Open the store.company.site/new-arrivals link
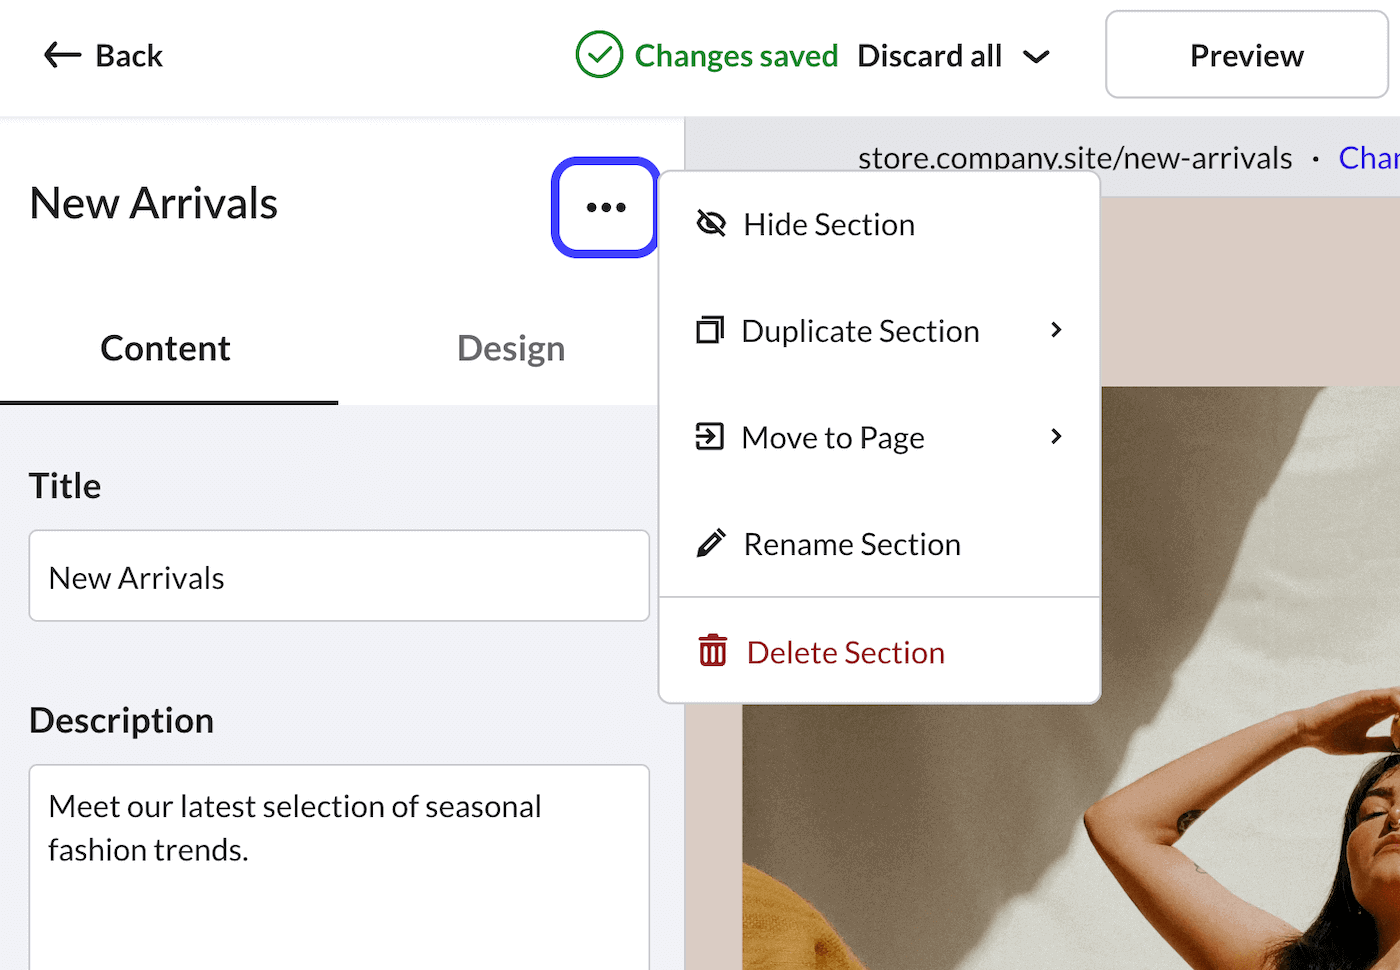Viewport: 1400px width, 970px height. coord(1075,157)
